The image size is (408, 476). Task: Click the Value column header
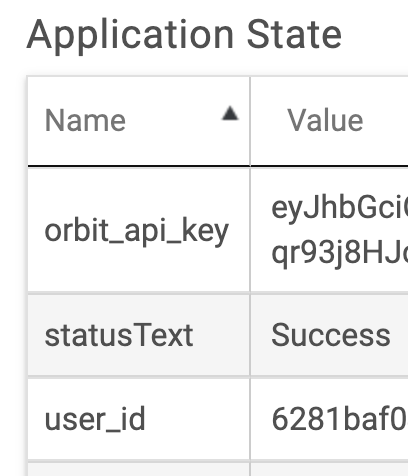click(325, 121)
